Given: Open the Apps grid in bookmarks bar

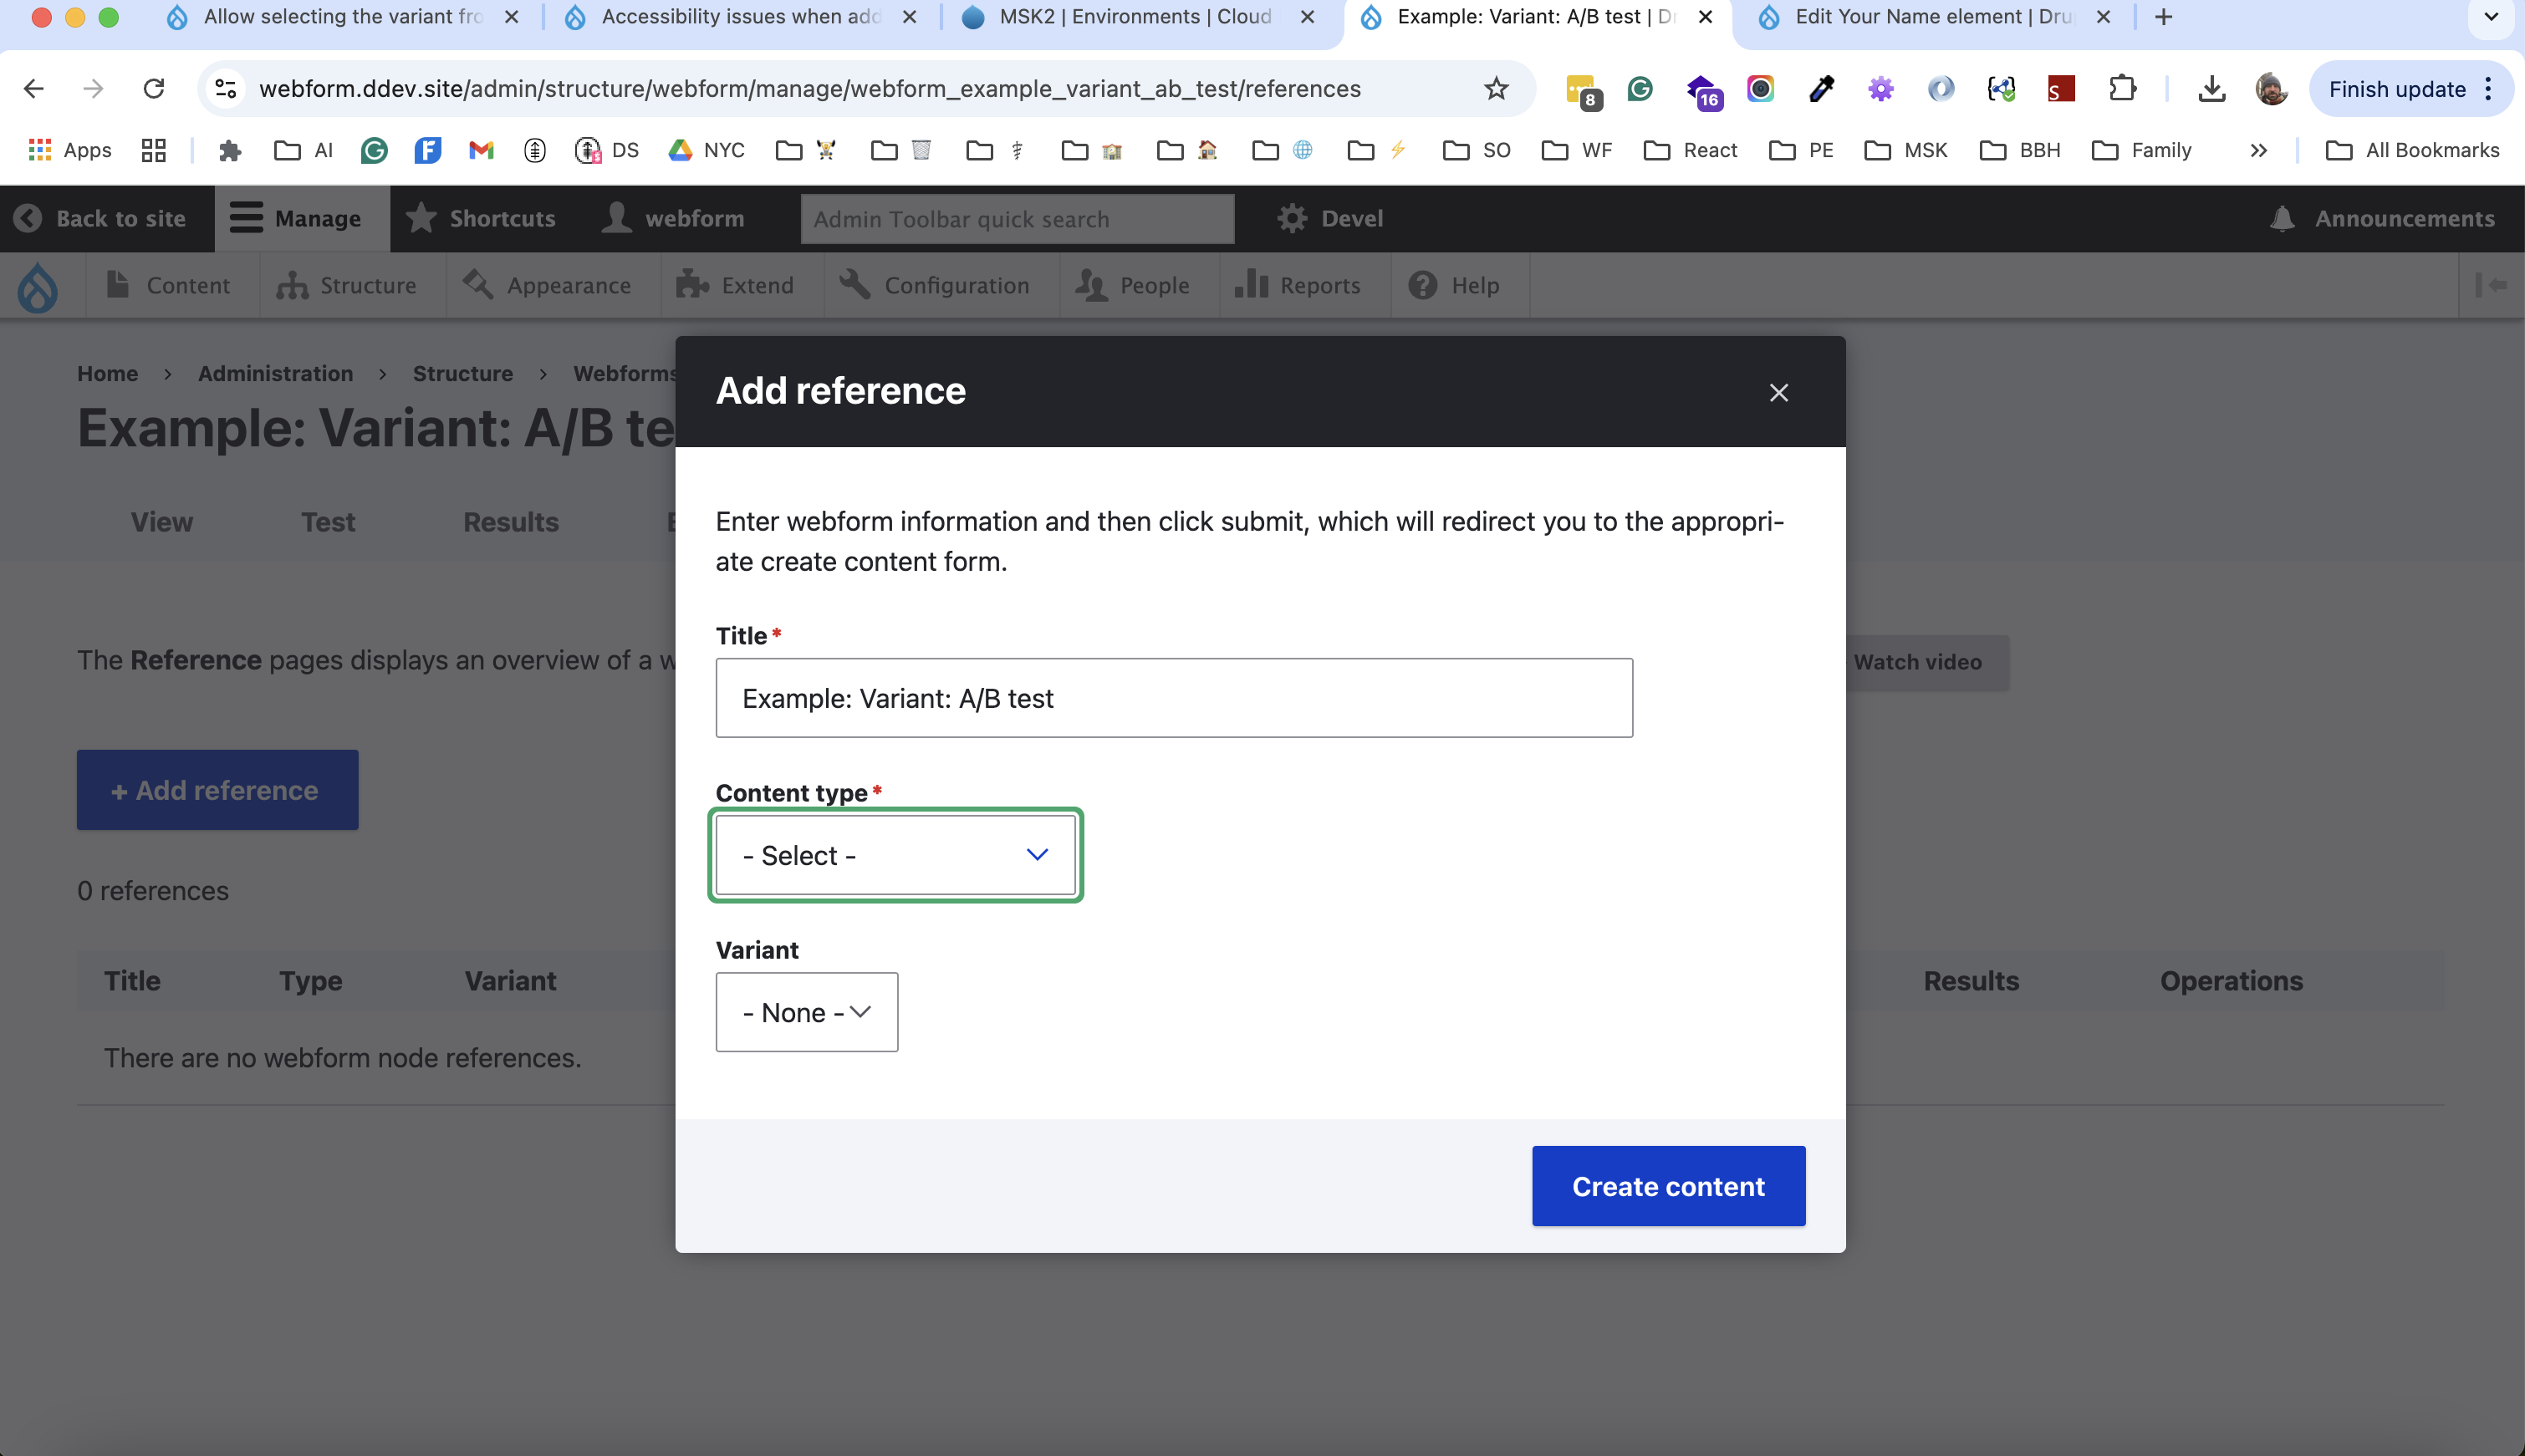Looking at the screenshot, I should tap(69, 150).
